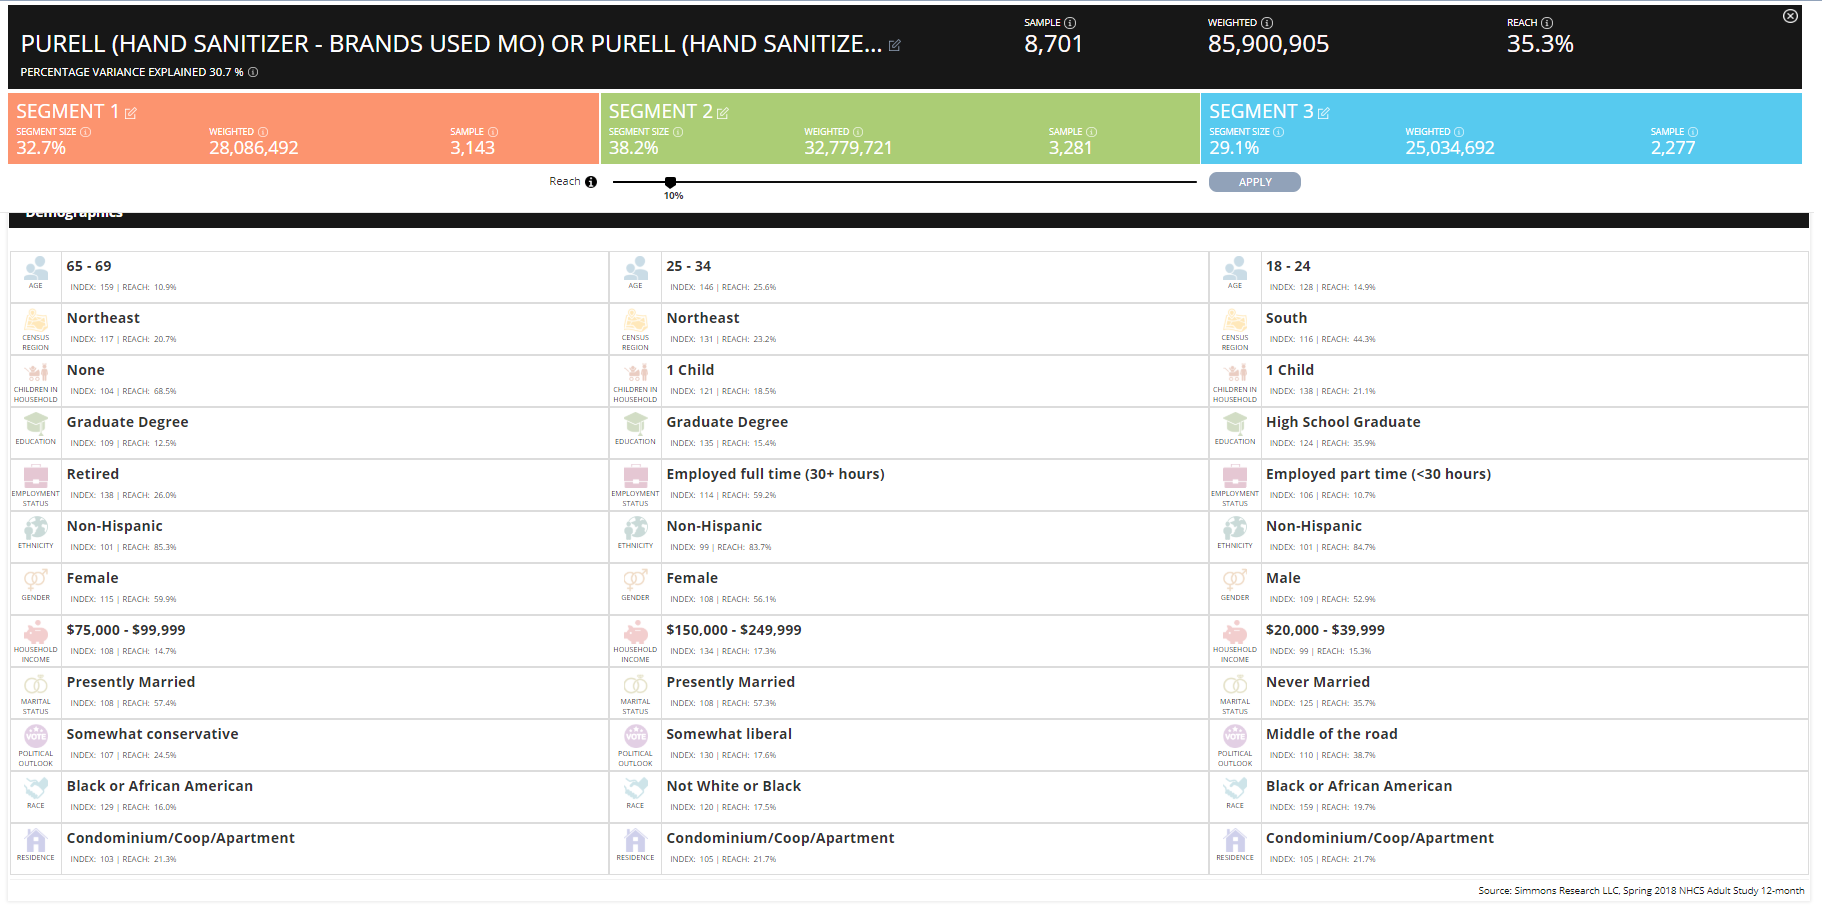Click the Reach slider info icon
Image resolution: width=1822 pixels, height=907 pixels.
(x=591, y=182)
